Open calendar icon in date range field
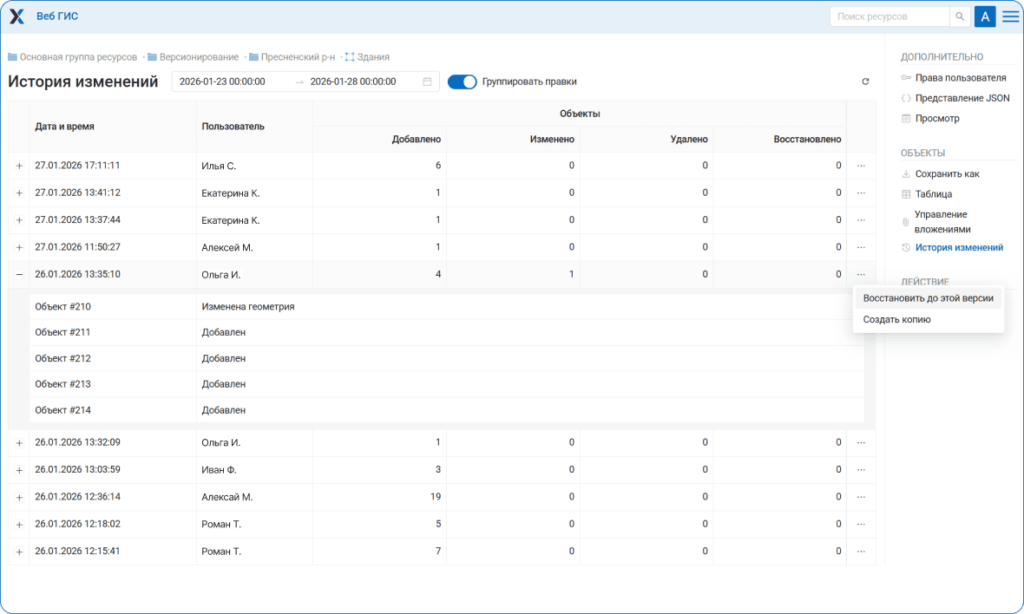Screen dimensions: 1024x614 [x=427, y=82]
